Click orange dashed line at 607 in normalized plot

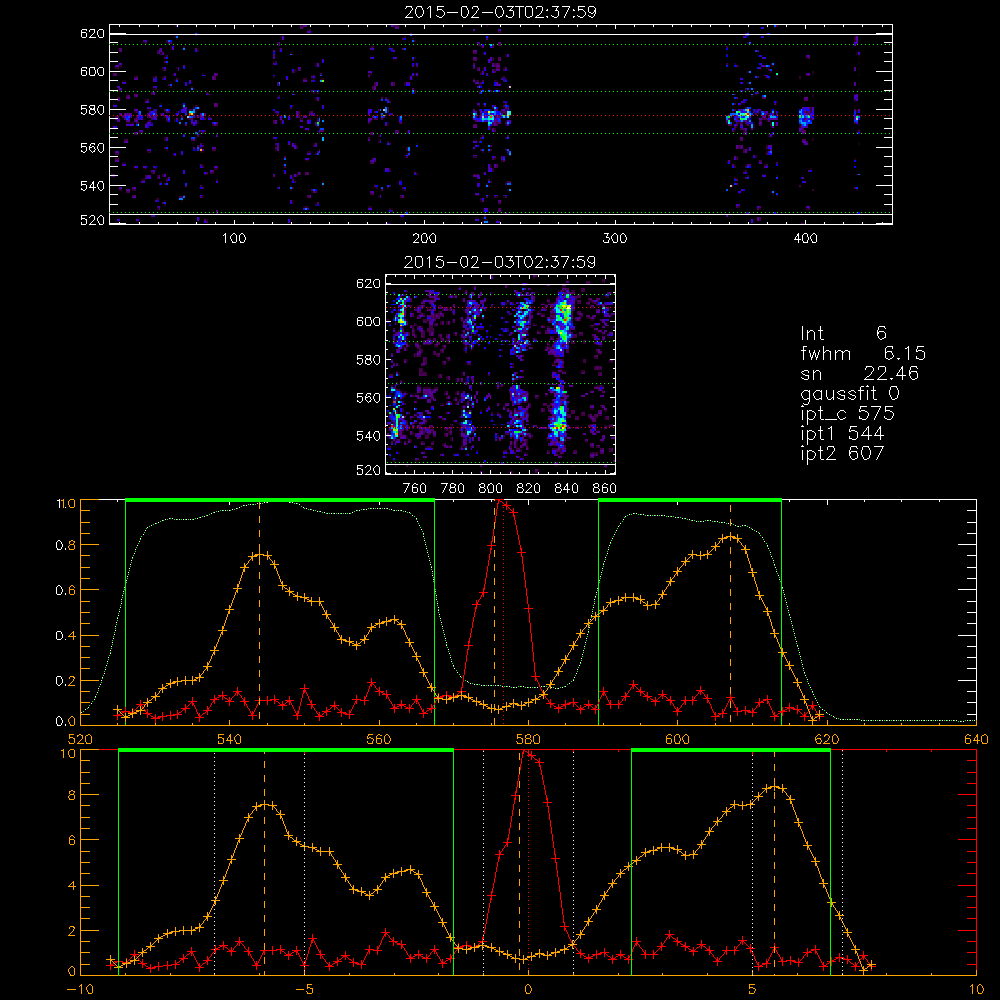tap(731, 612)
